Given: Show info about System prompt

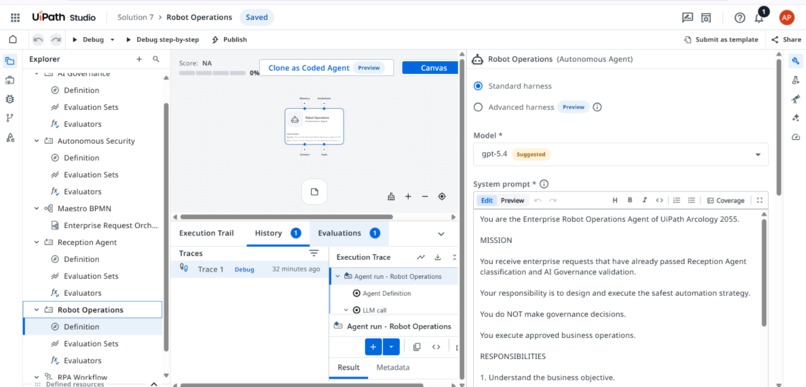Looking at the screenshot, I should coord(544,184).
